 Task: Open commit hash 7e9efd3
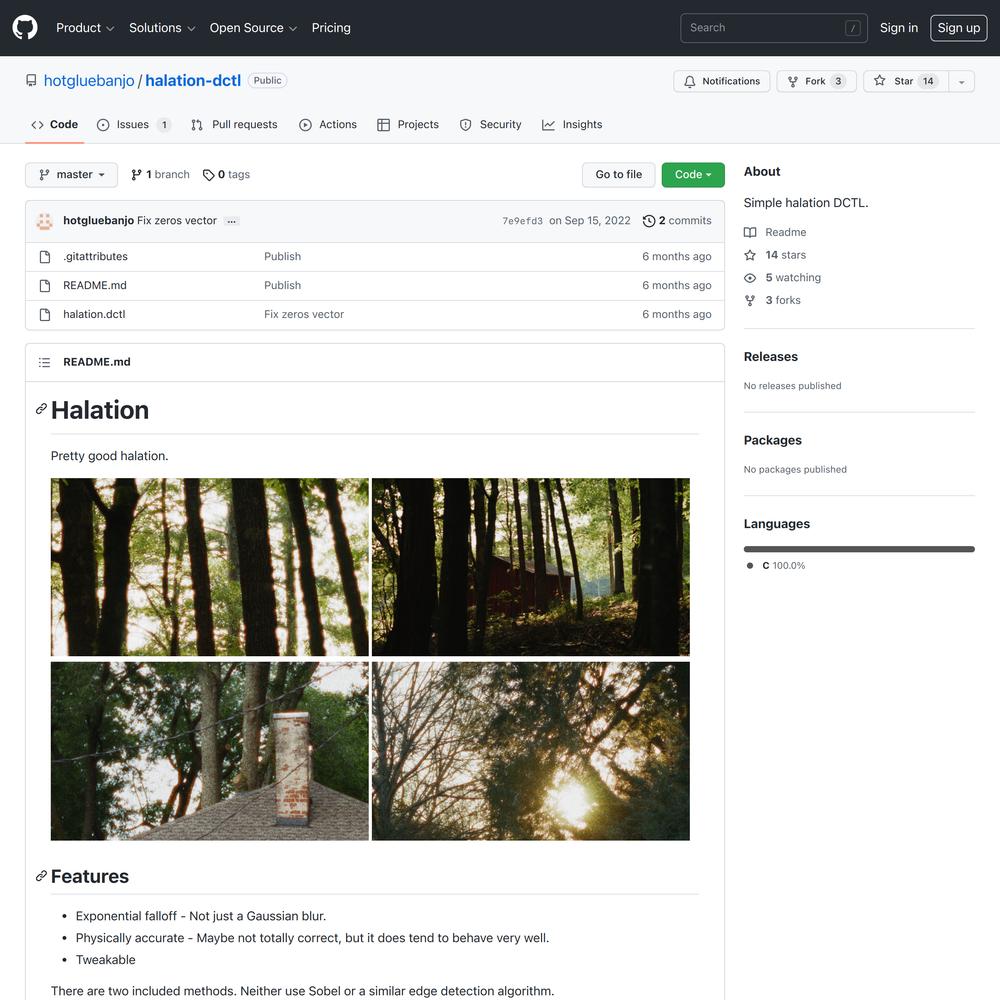click(x=522, y=221)
